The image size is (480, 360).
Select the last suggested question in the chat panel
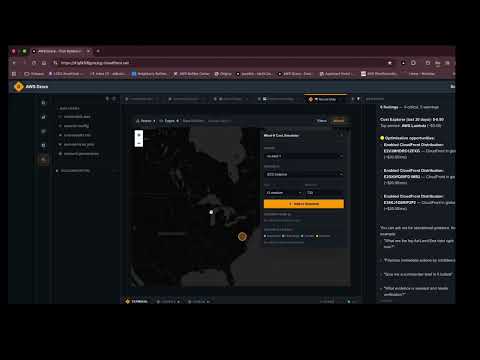(x=416, y=291)
